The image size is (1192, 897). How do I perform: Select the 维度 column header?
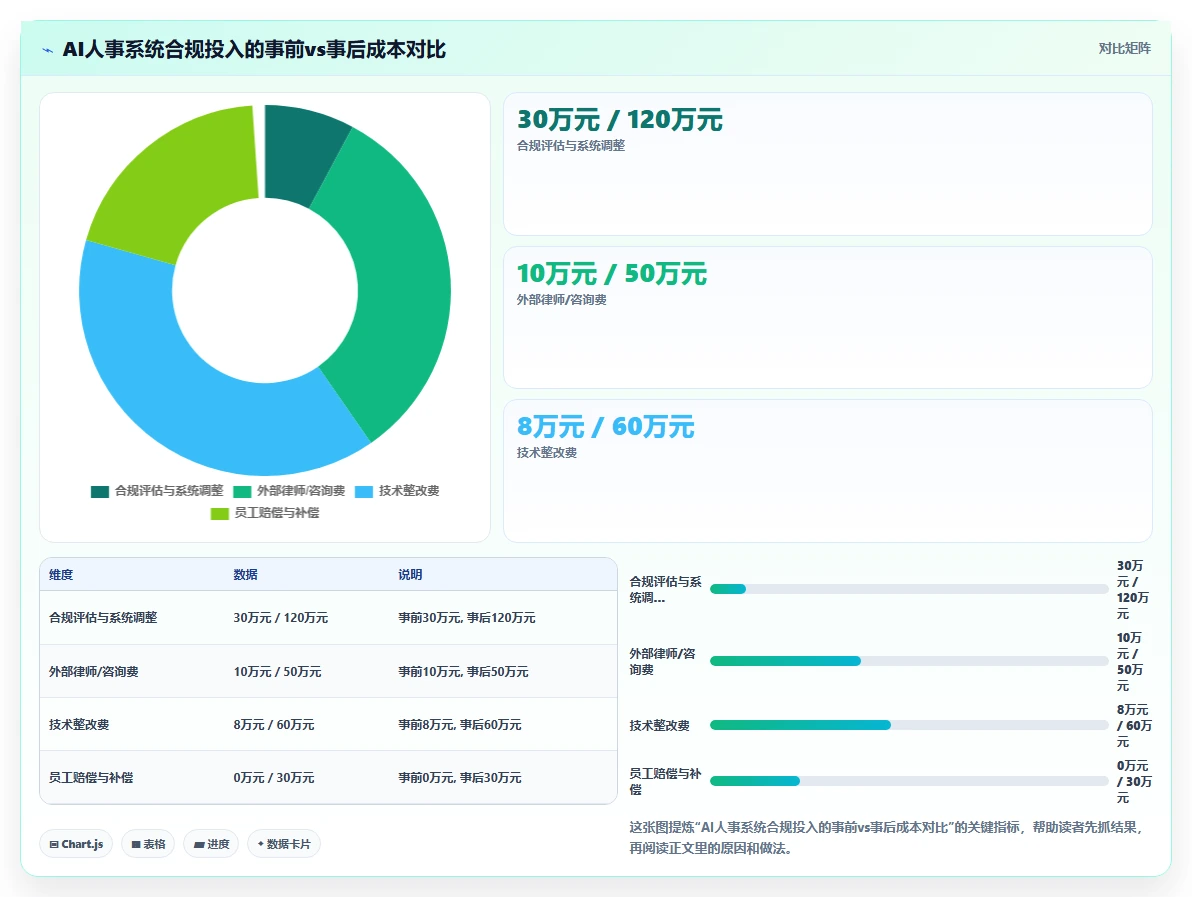(x=61, y=575)
